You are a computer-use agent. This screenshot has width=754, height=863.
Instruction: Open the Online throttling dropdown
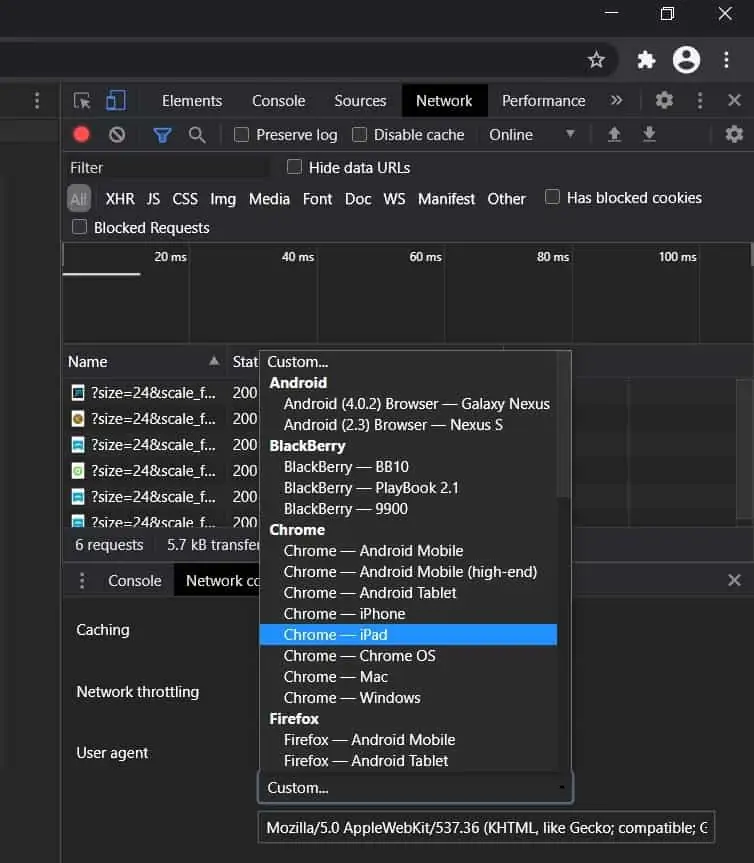click(x=531, y=134)
